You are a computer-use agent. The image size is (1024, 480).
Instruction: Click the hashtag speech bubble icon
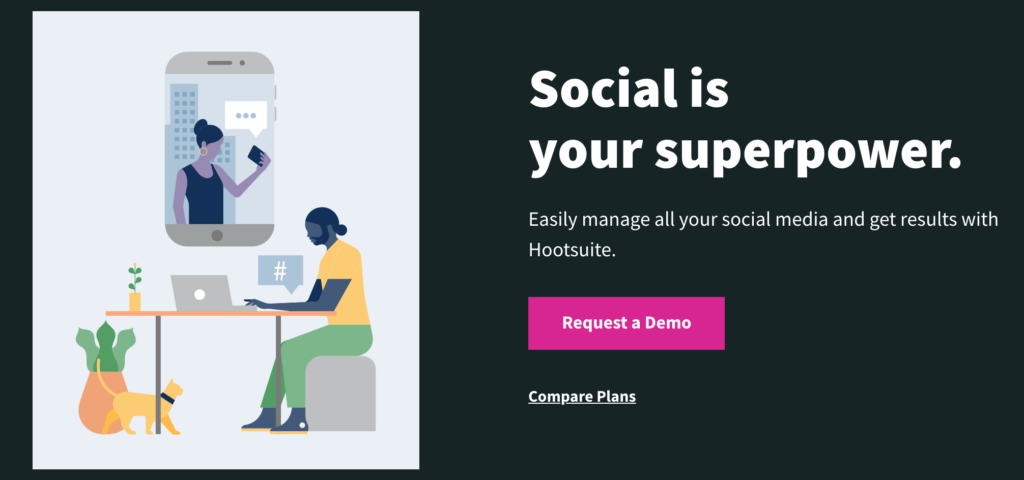(281, 273)
